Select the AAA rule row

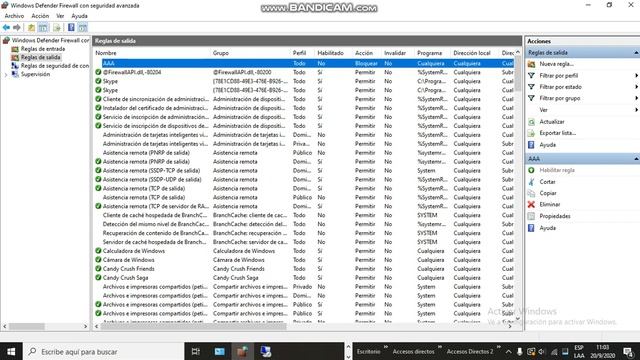click(304, 64)
